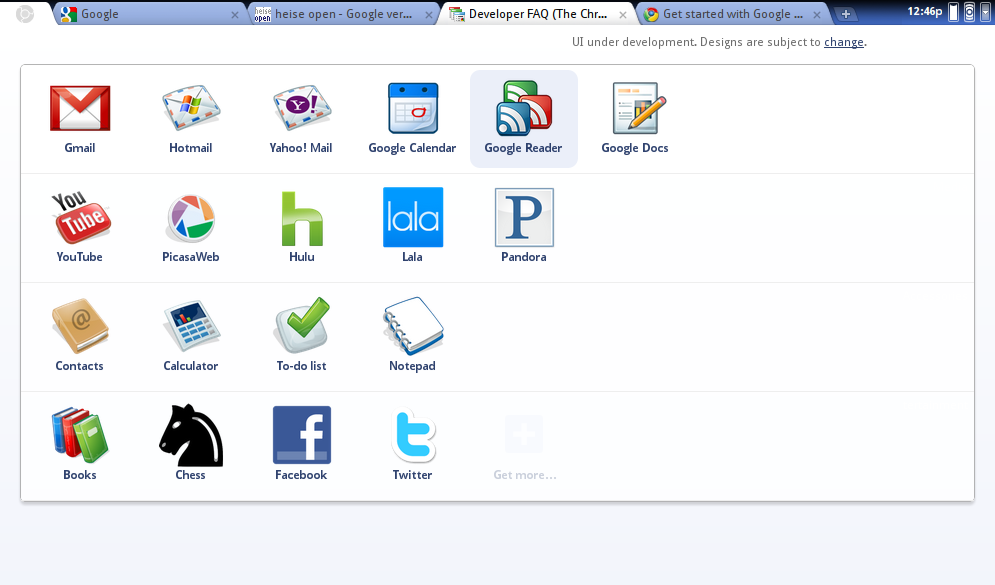The image size is (995, 585).
Task: Launch the Hulu app
Action: [x=302, y=218]
